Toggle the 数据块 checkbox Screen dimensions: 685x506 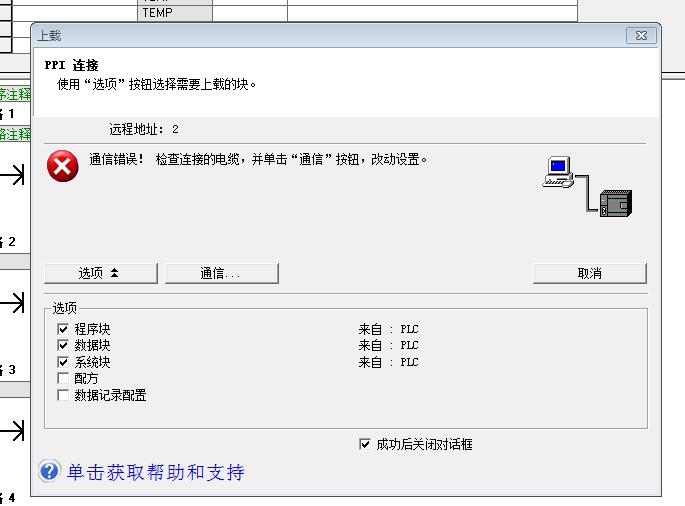pos(64,346)
